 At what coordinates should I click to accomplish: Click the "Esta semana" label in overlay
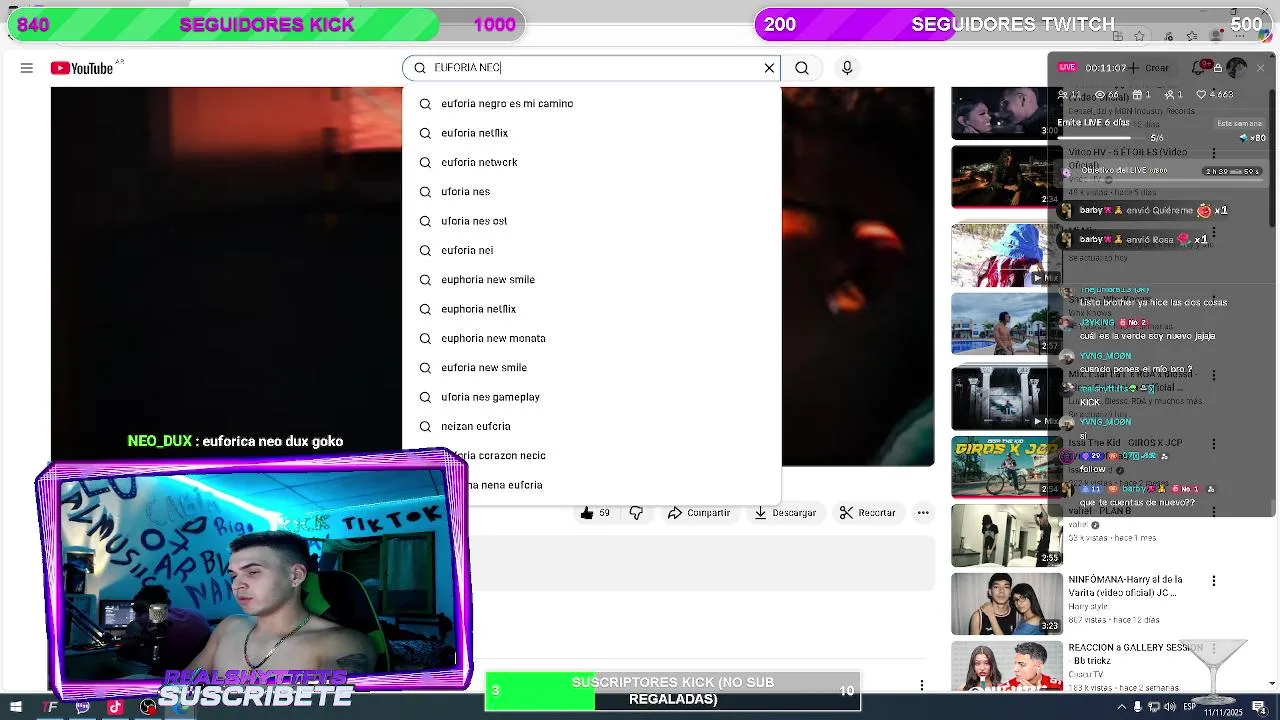(x=1238, y=123)
